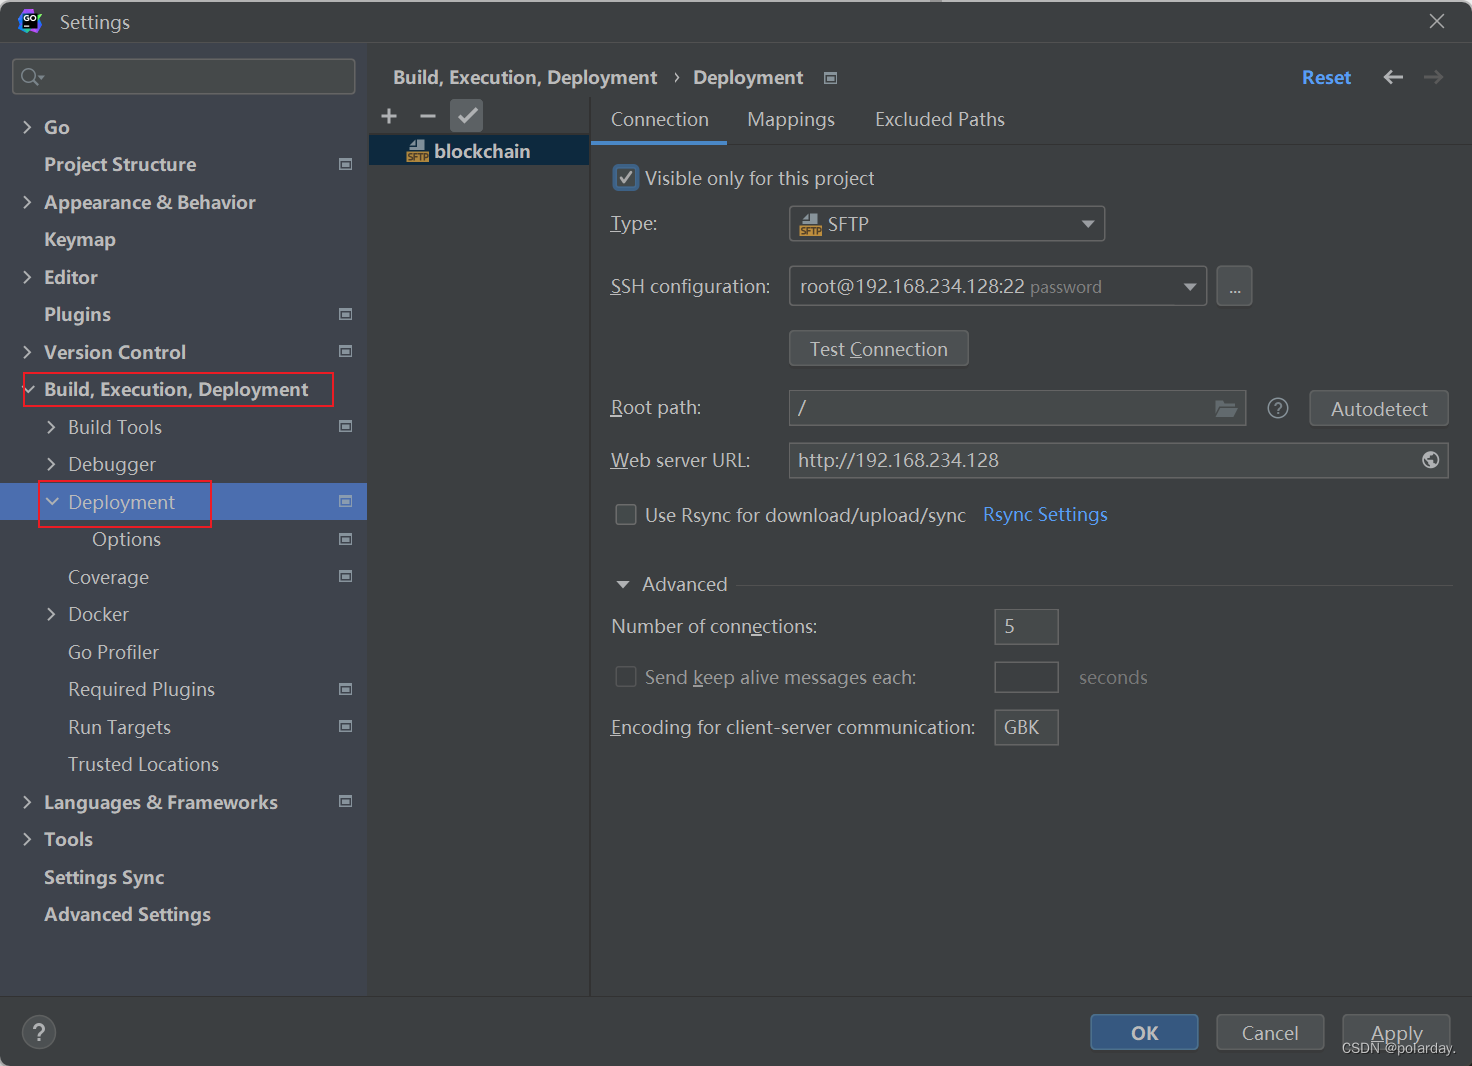The image size is (1472, 1066).
Task: Click the encoding field showing GBK
Action: pos(1026,727)
